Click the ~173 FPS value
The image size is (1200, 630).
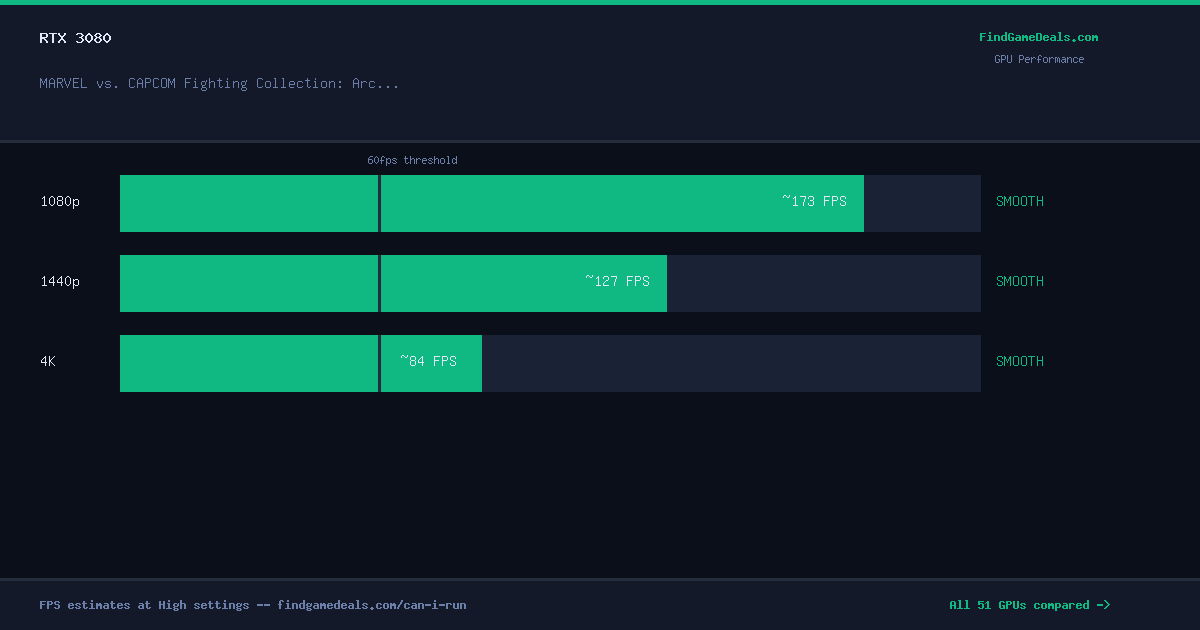814,201
